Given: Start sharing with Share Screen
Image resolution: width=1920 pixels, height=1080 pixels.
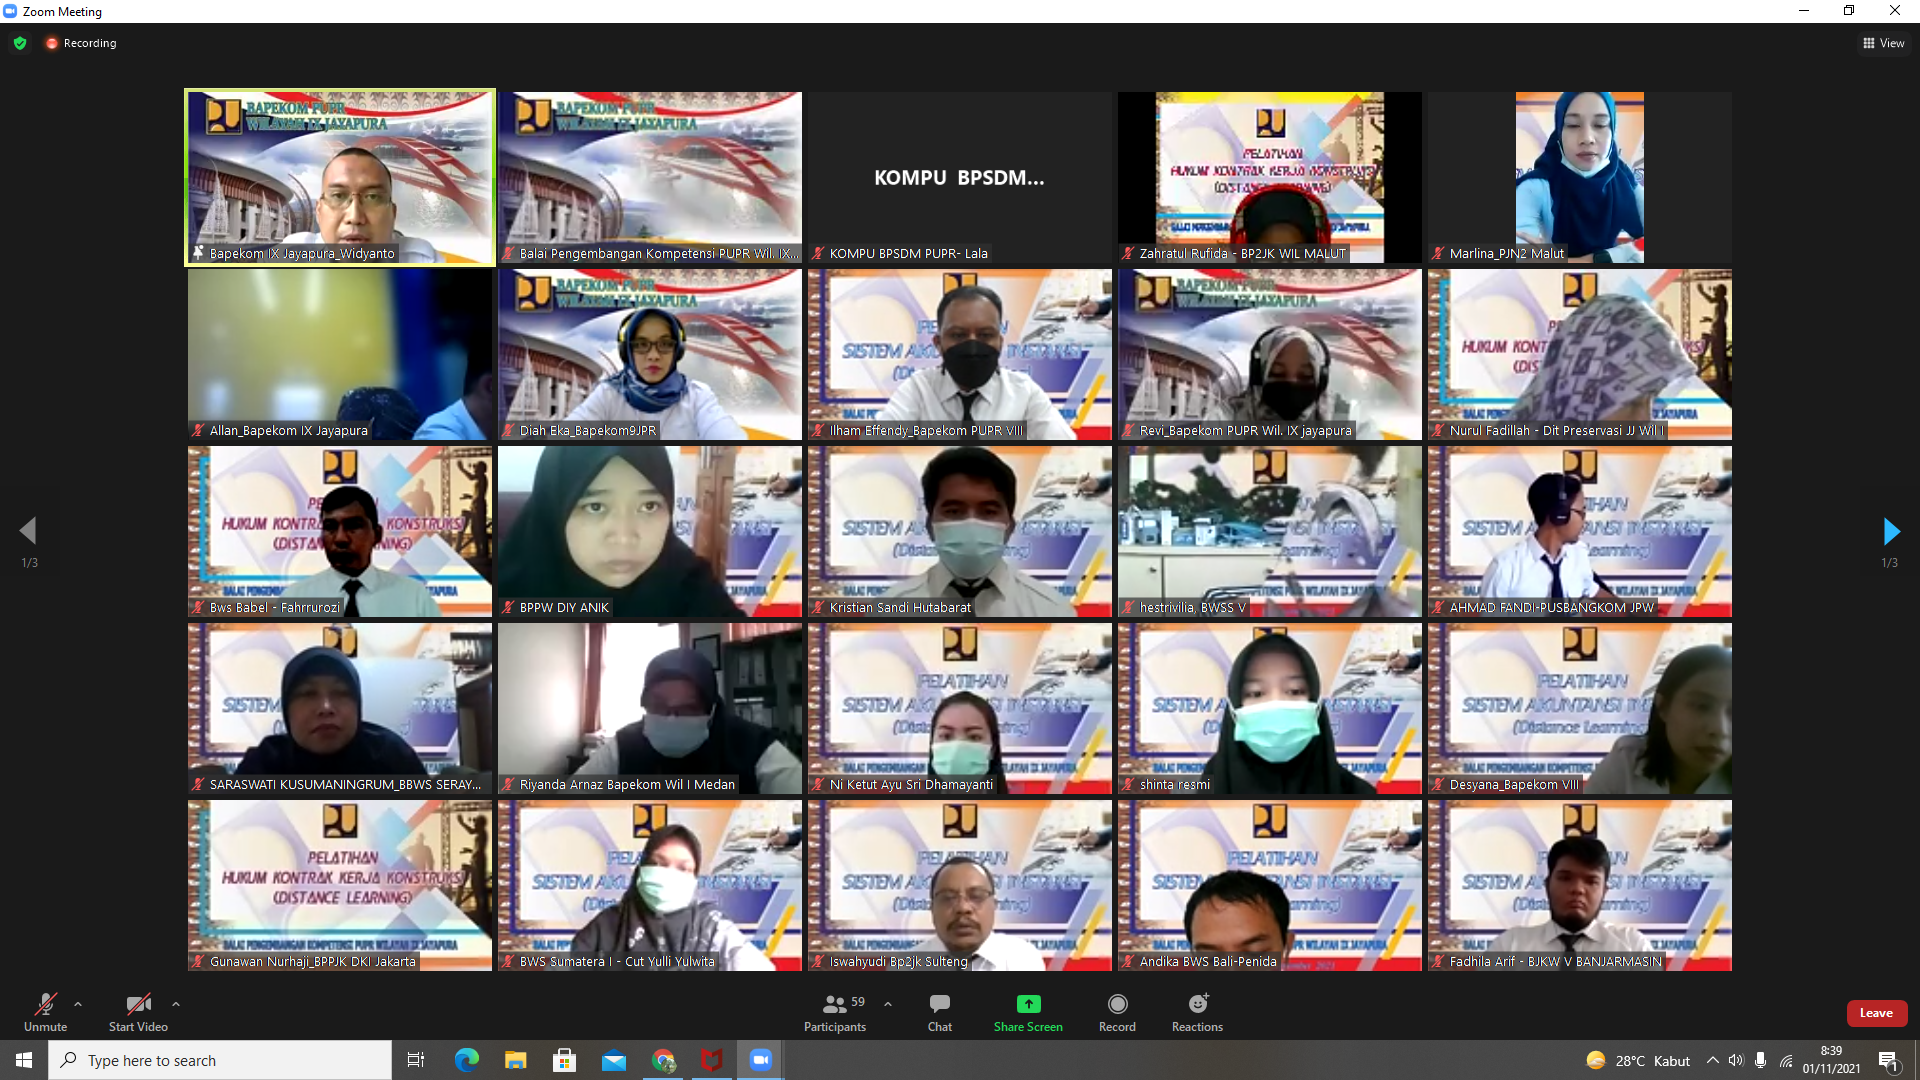Looking at the screenshot, I should (1028, 1012).
